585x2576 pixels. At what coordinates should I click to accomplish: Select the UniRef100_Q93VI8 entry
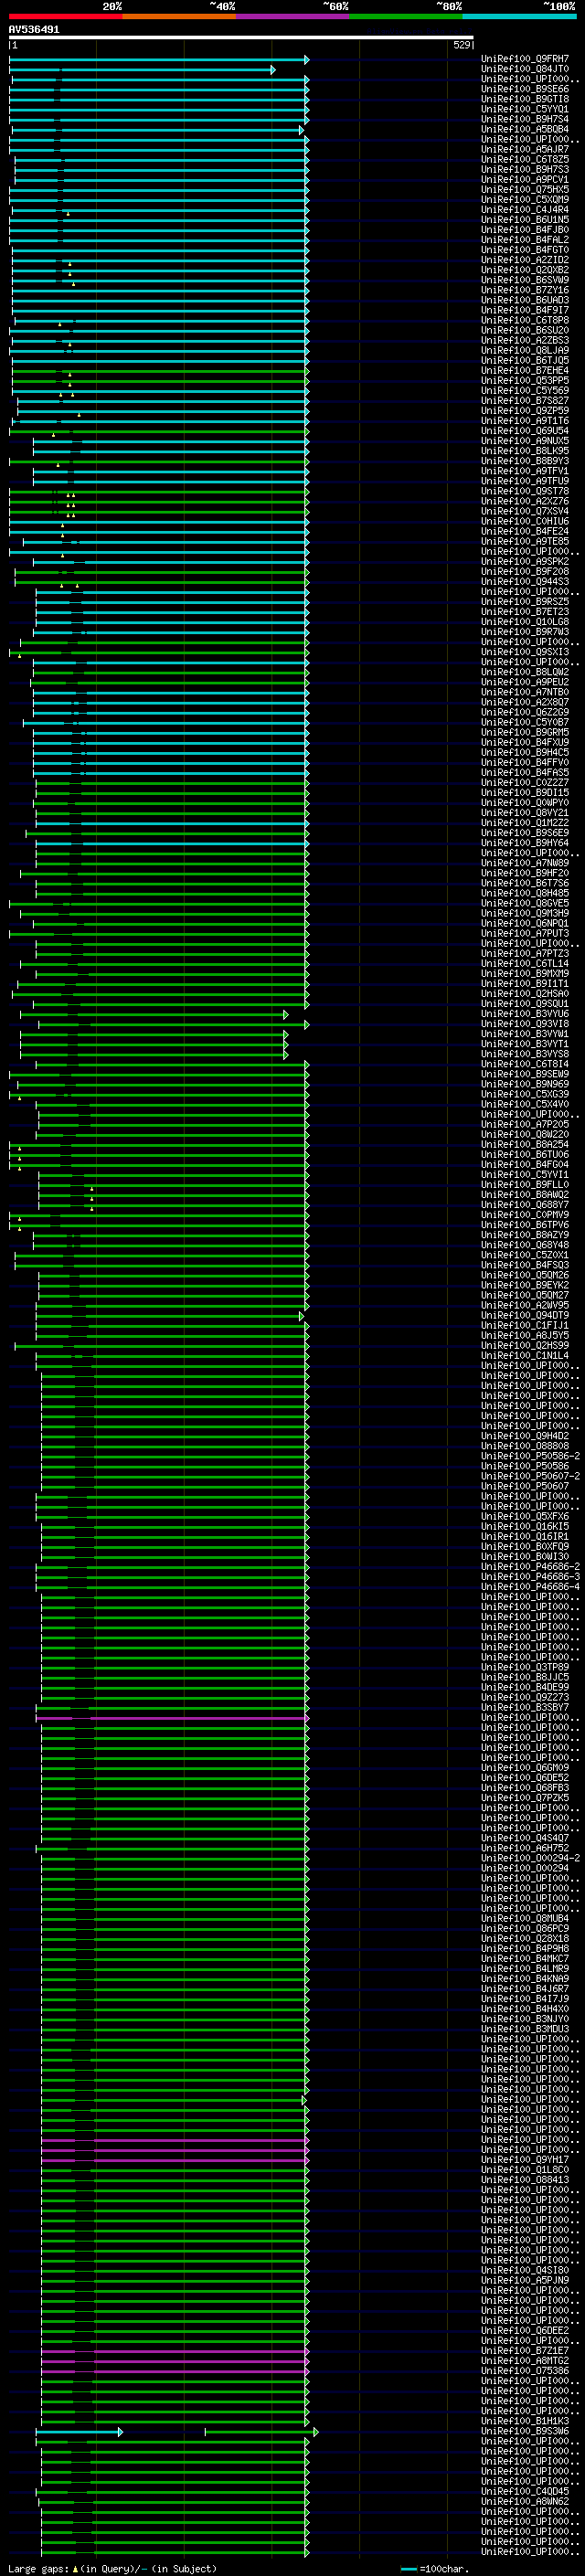(525, 1024)
